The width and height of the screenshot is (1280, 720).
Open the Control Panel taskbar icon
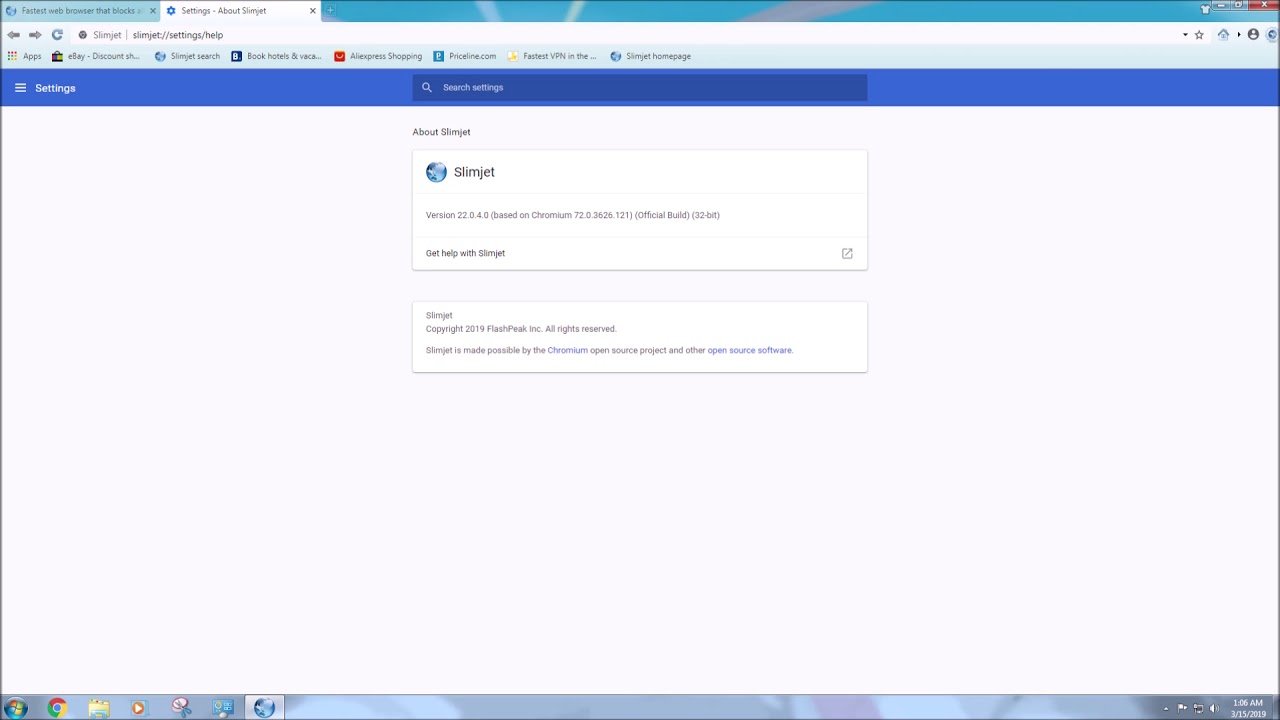[x=222, y=708]
